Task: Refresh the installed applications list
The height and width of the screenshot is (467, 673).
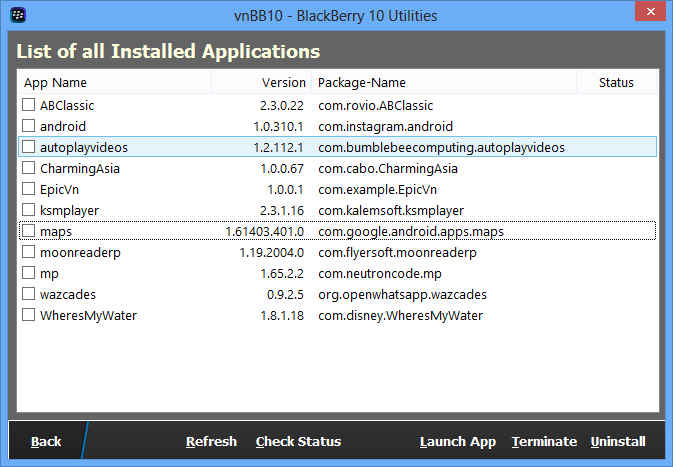Action: coord(211,442)
